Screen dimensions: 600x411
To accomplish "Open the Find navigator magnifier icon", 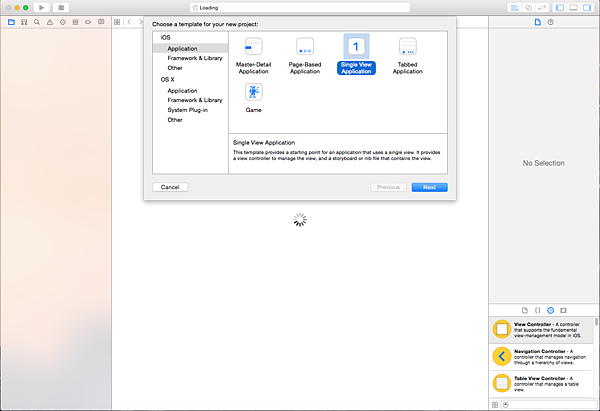I will point(37,22).
